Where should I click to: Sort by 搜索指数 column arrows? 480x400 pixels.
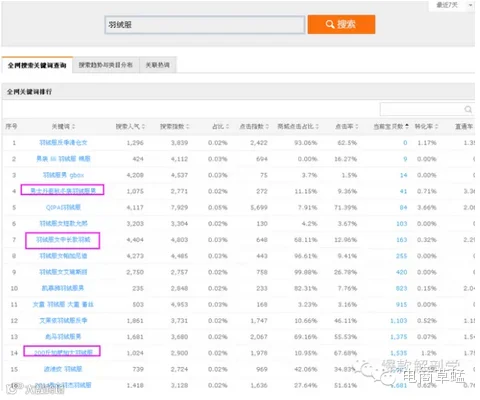click(188, 127)
